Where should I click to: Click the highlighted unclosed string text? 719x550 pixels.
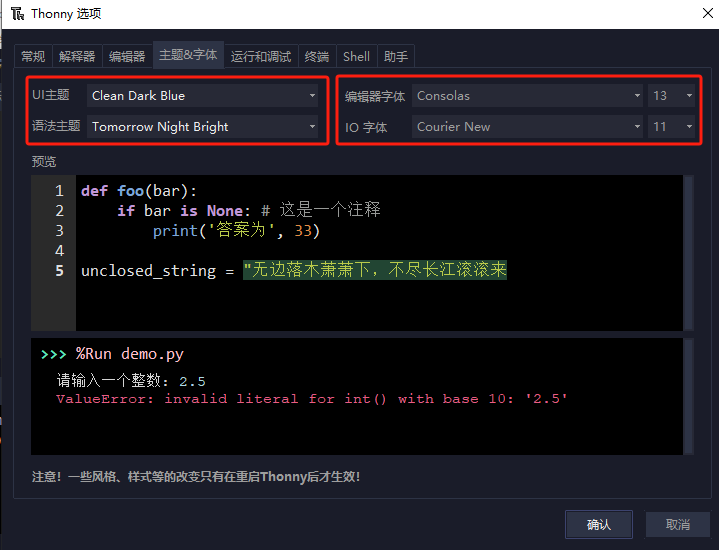pos(375,270)
